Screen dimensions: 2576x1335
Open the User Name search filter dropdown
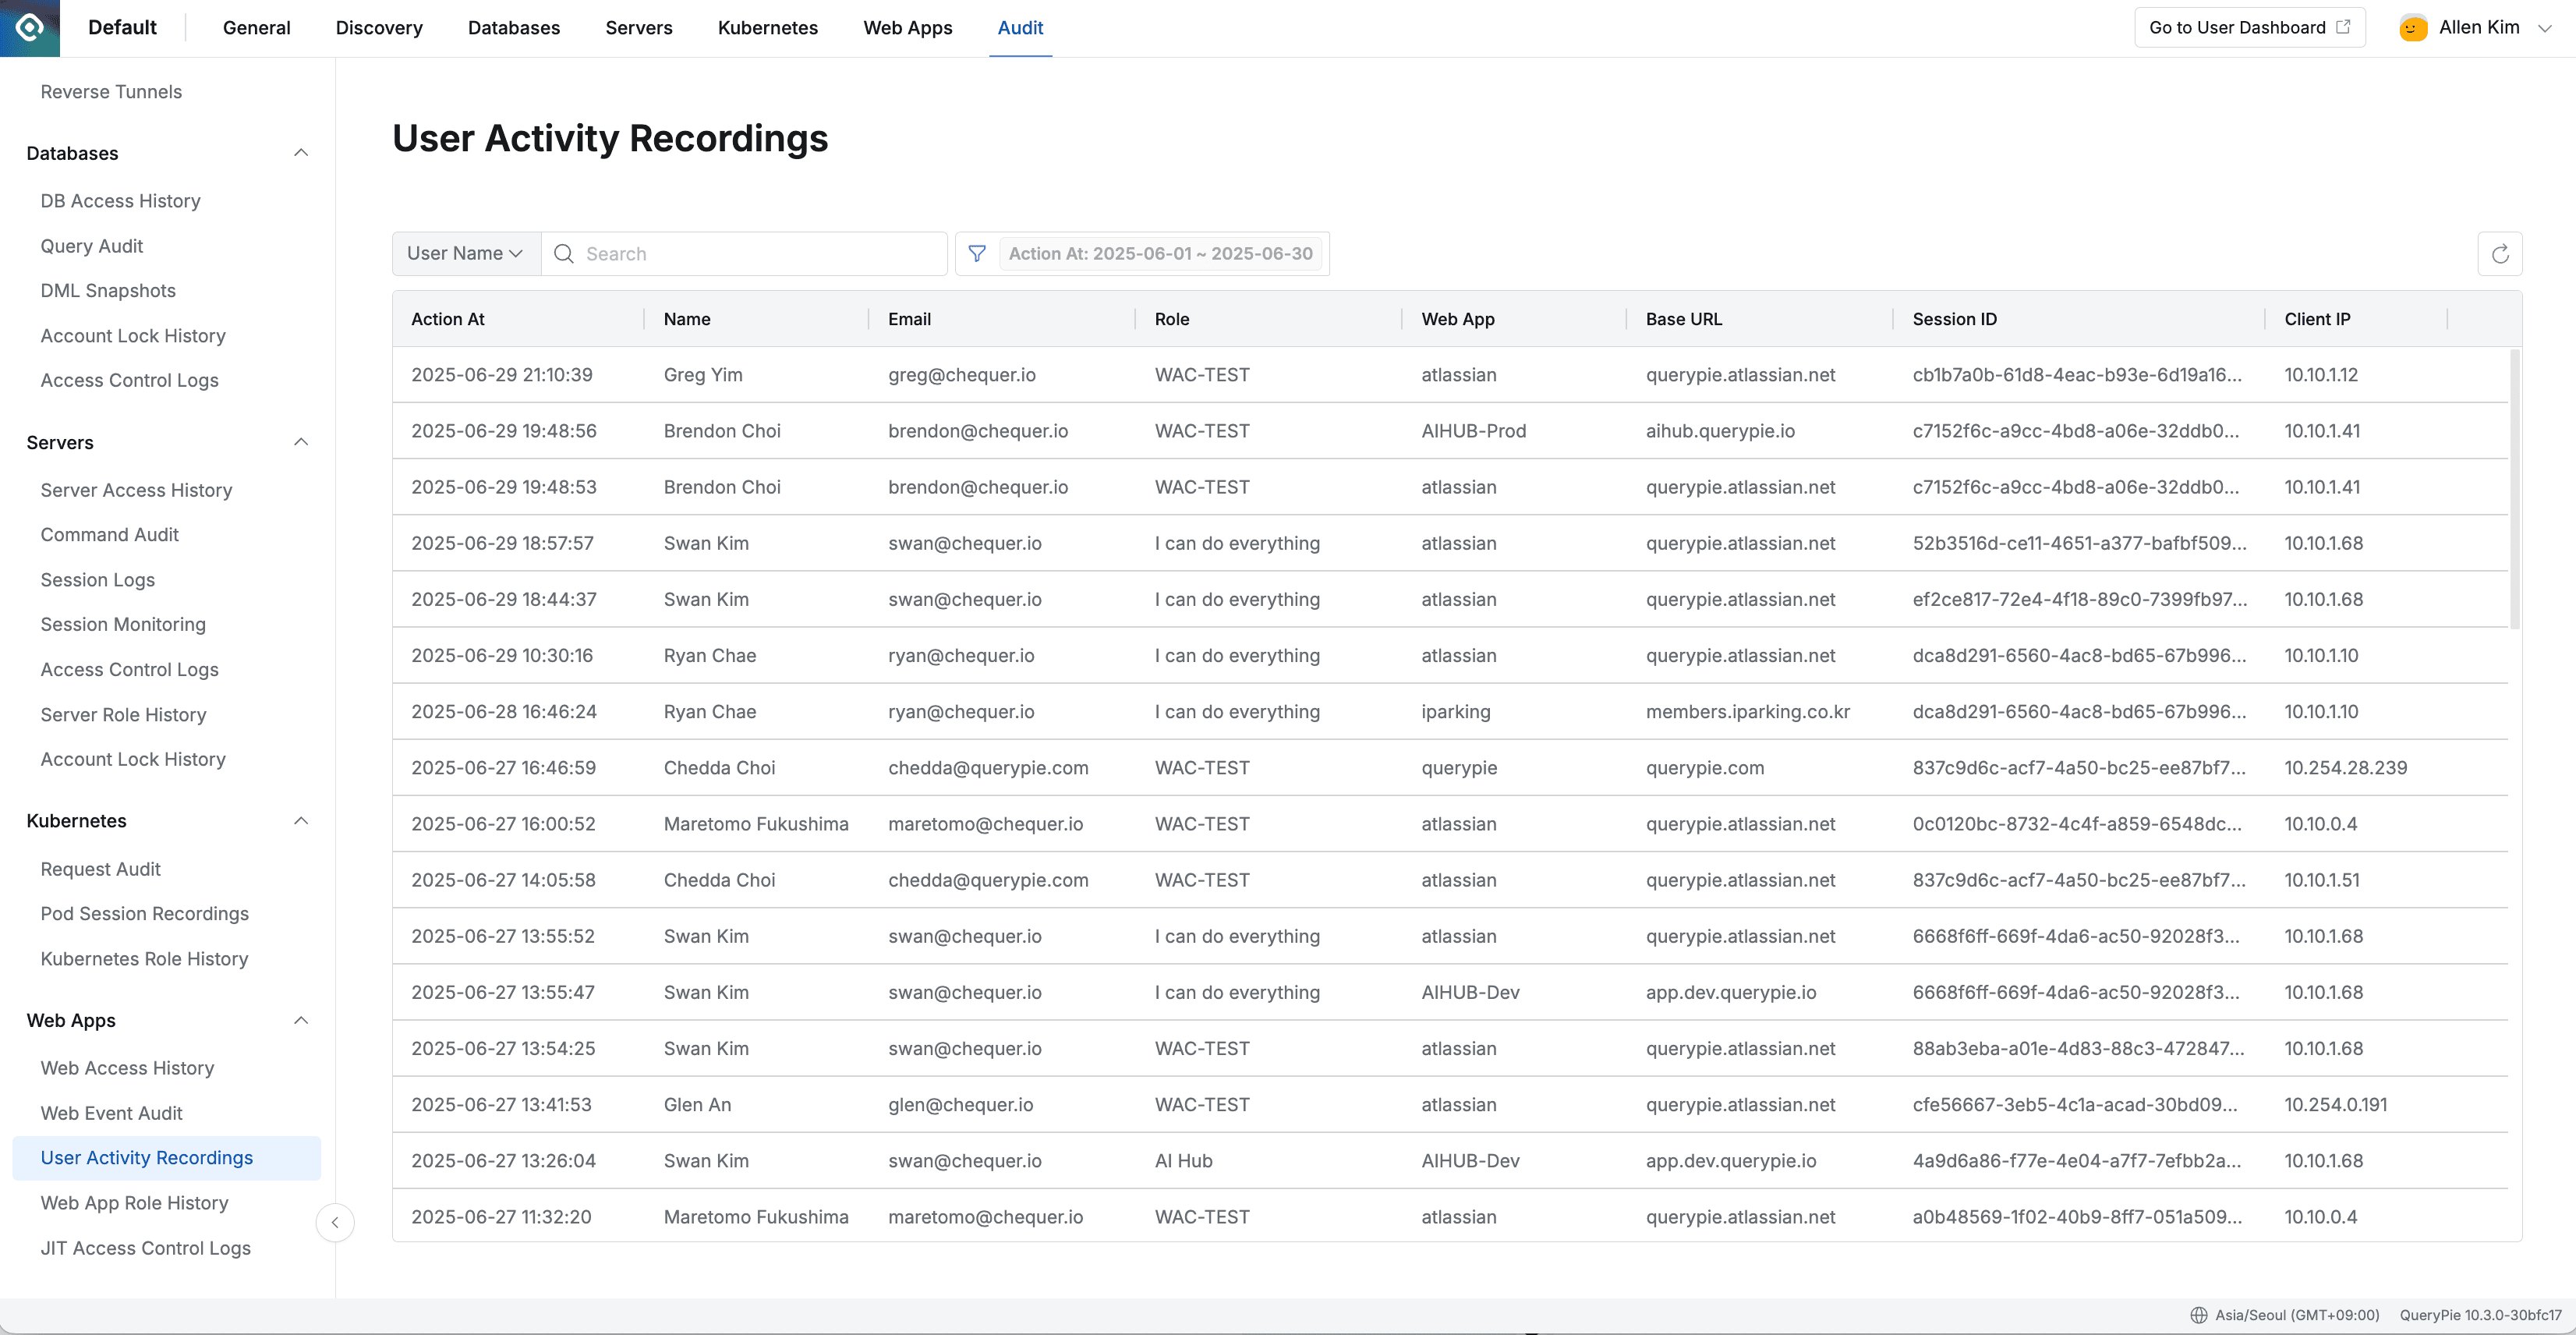[465, 253]
